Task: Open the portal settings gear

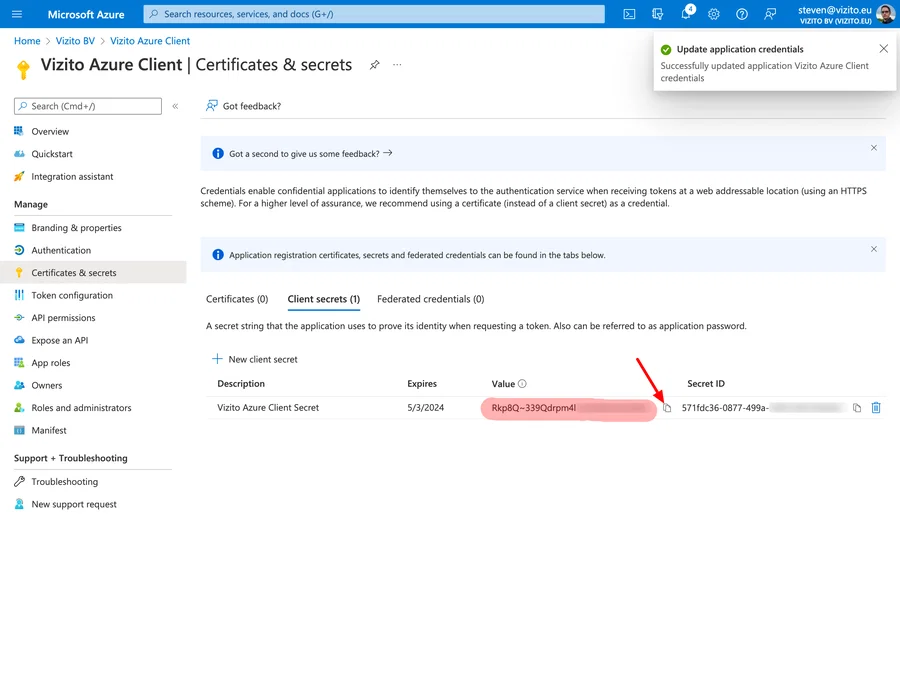Action: pyautogui.click(x=714, y=13)
